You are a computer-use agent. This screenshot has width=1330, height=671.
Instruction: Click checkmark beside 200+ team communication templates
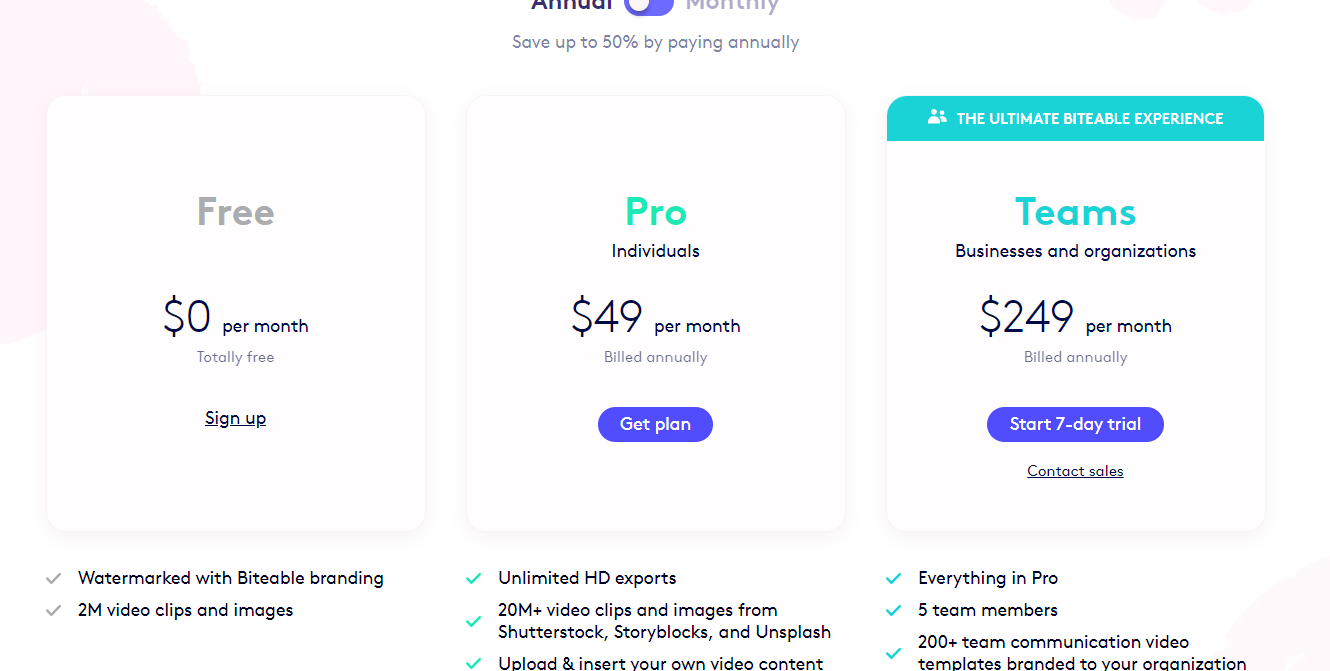[x=894, y=653]
